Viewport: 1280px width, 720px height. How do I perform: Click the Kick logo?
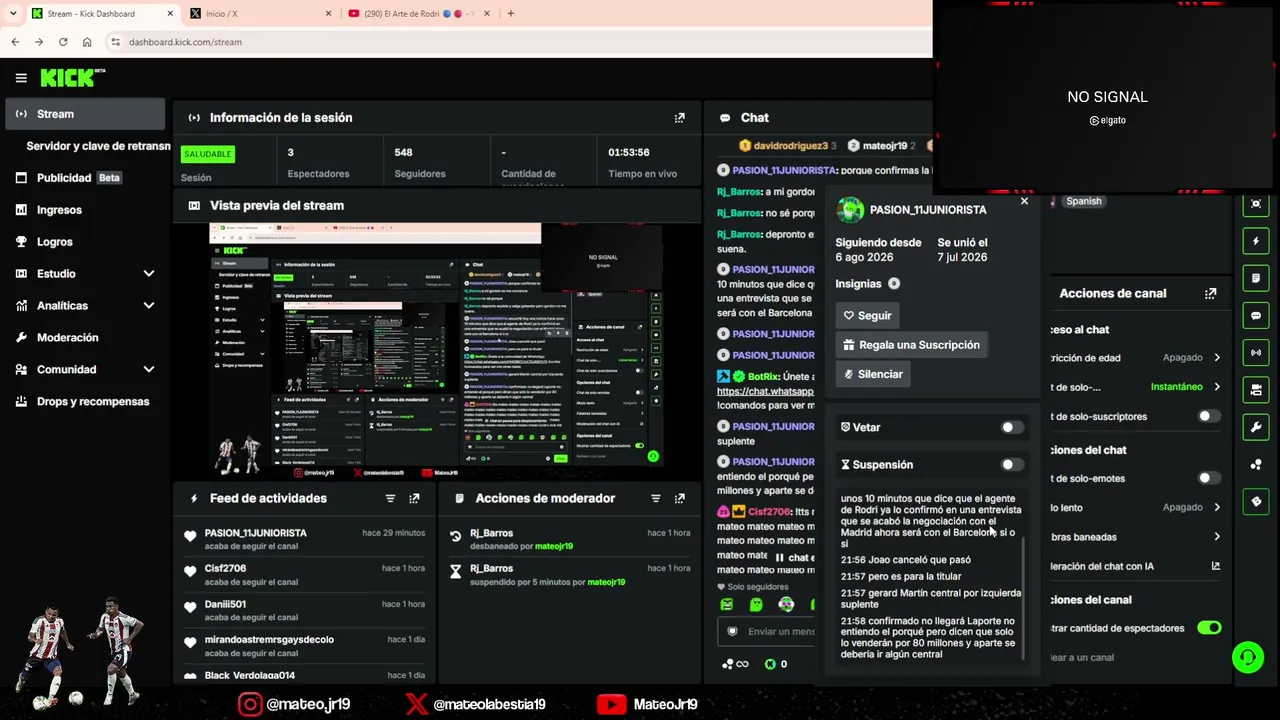pyautogui.click(x=72, y=78)
